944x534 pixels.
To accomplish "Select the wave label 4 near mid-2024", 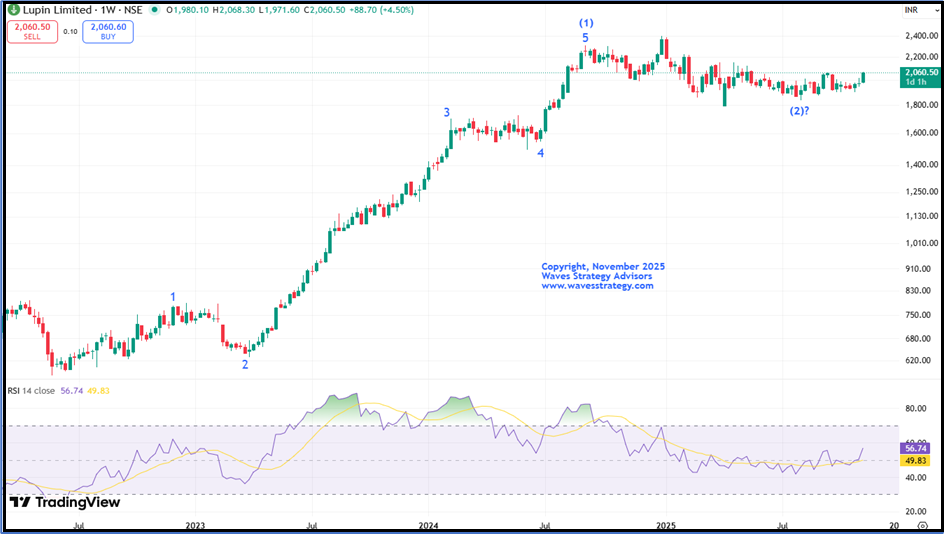I will [541, 154].
